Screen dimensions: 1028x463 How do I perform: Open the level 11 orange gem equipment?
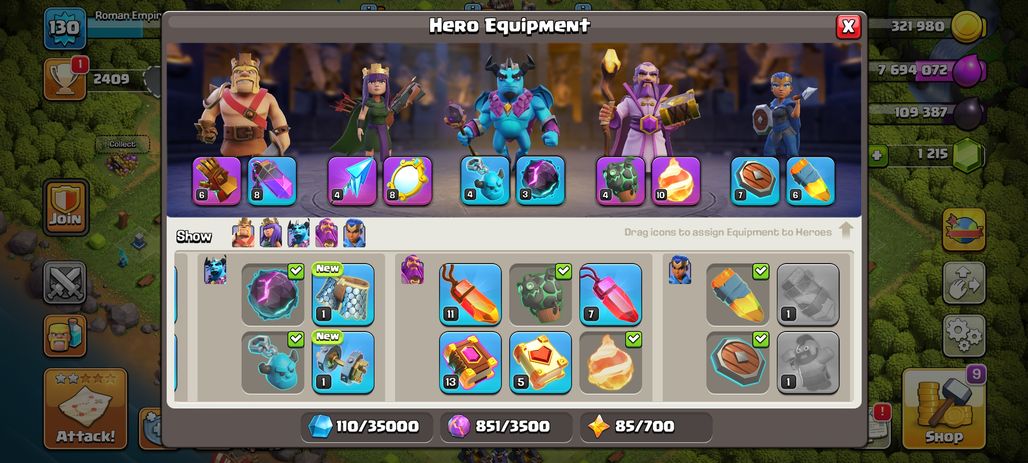click(x=470, y=294)
